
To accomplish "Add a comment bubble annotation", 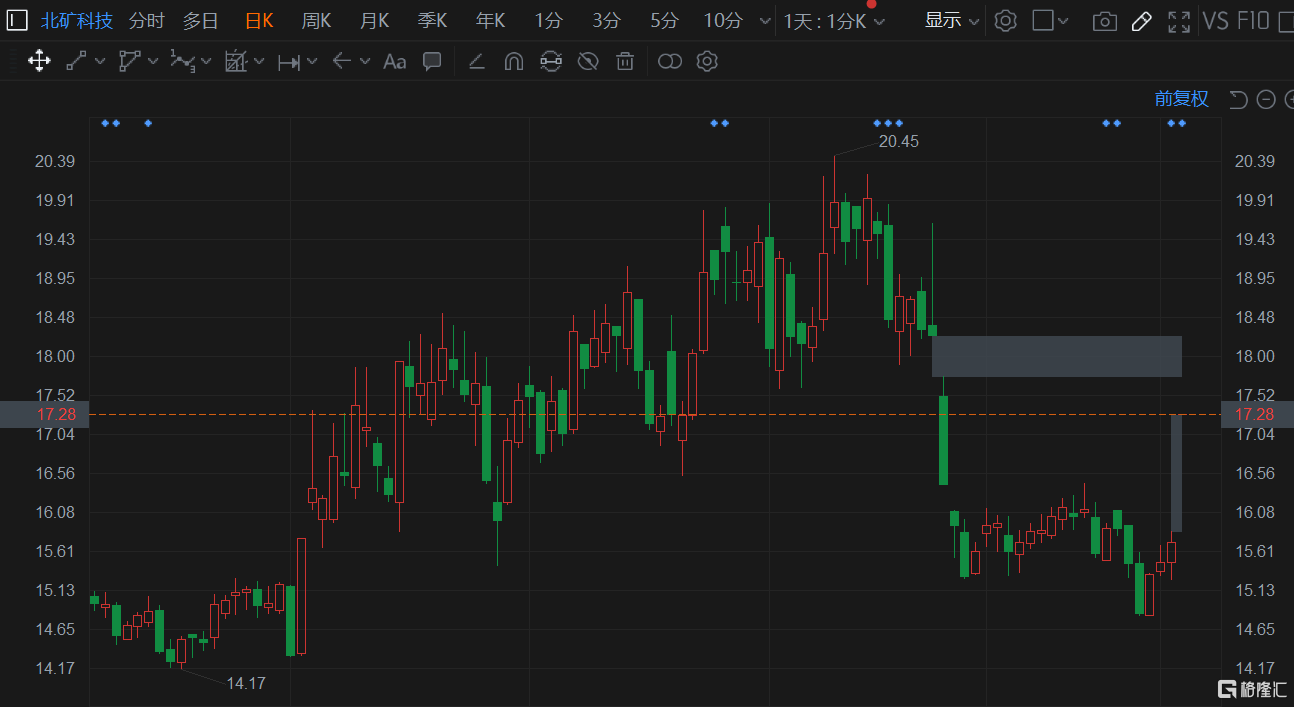I will tap(432, 62).
